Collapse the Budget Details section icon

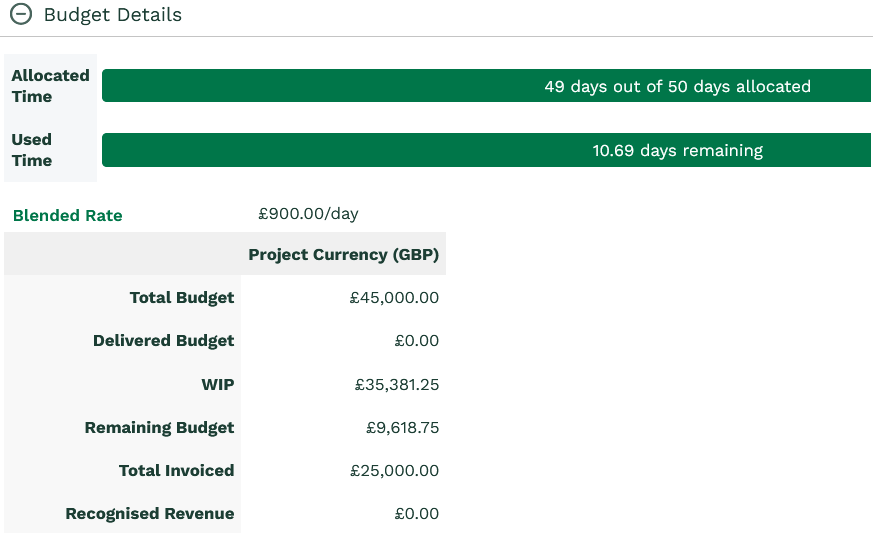(21, 14)
